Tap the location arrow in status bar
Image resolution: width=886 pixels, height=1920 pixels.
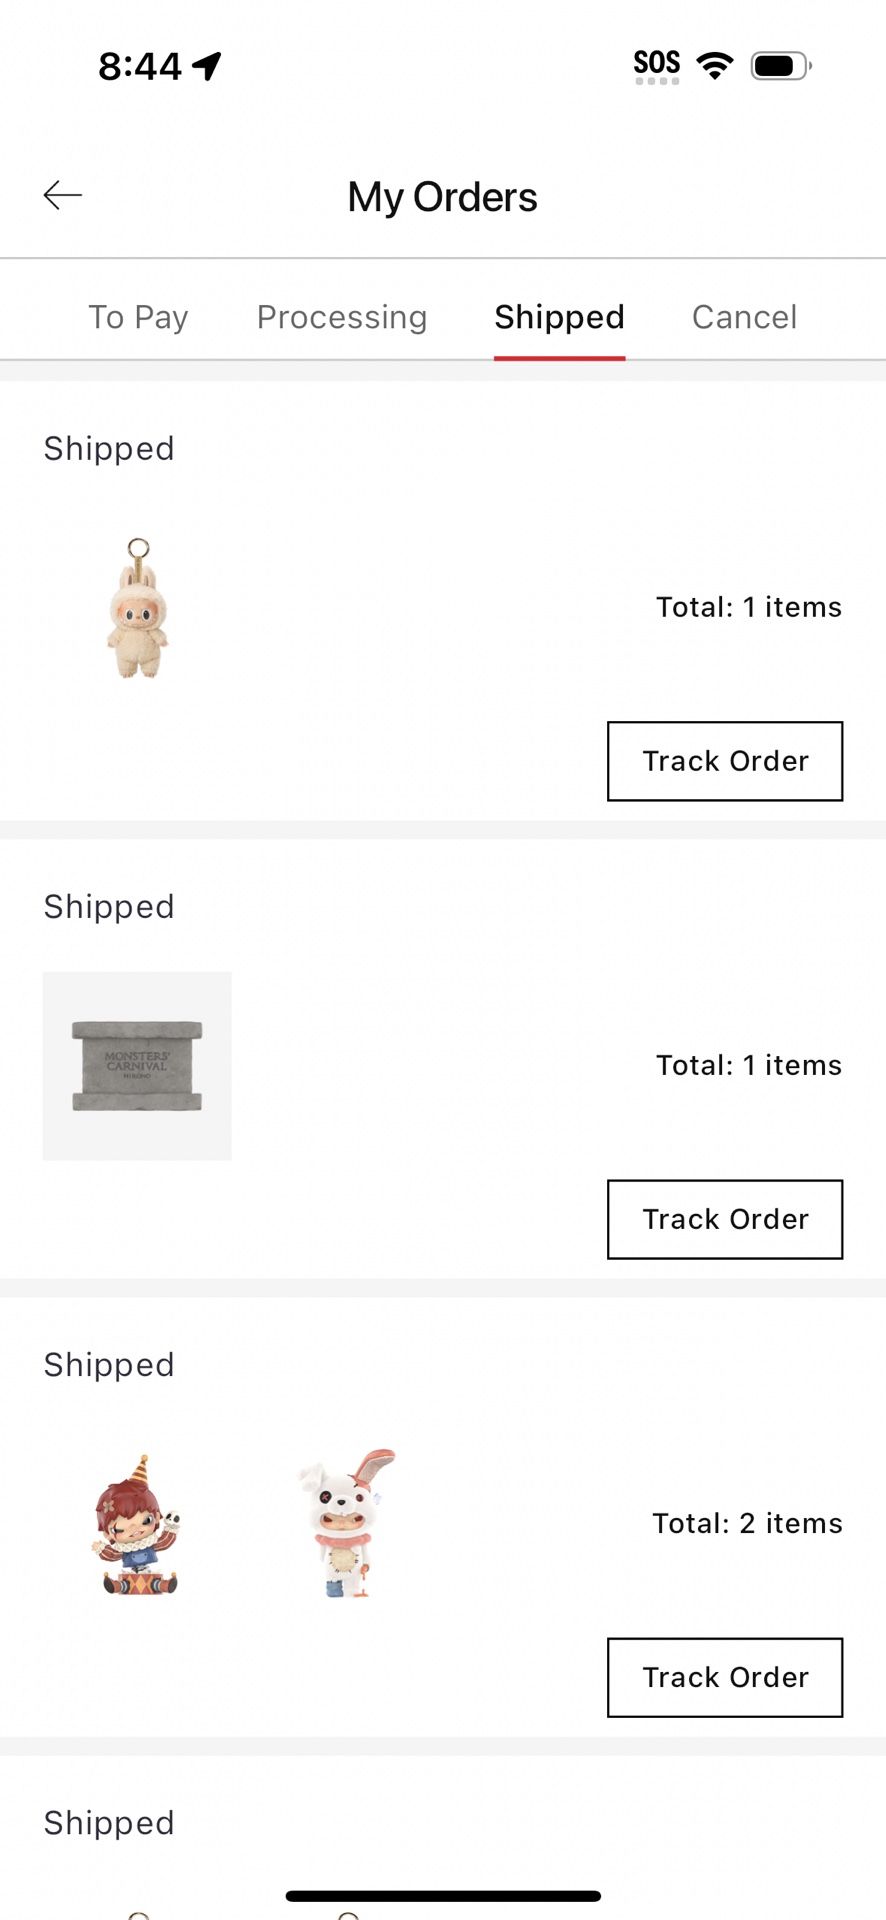click(x=207, y=66)
